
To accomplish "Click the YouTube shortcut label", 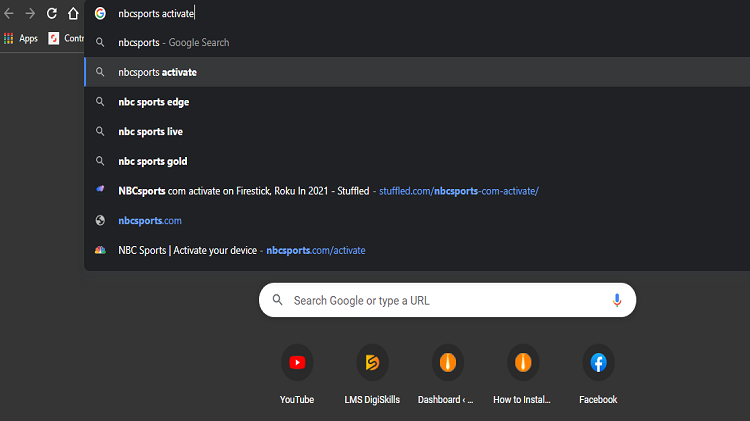I will point(297,399).
